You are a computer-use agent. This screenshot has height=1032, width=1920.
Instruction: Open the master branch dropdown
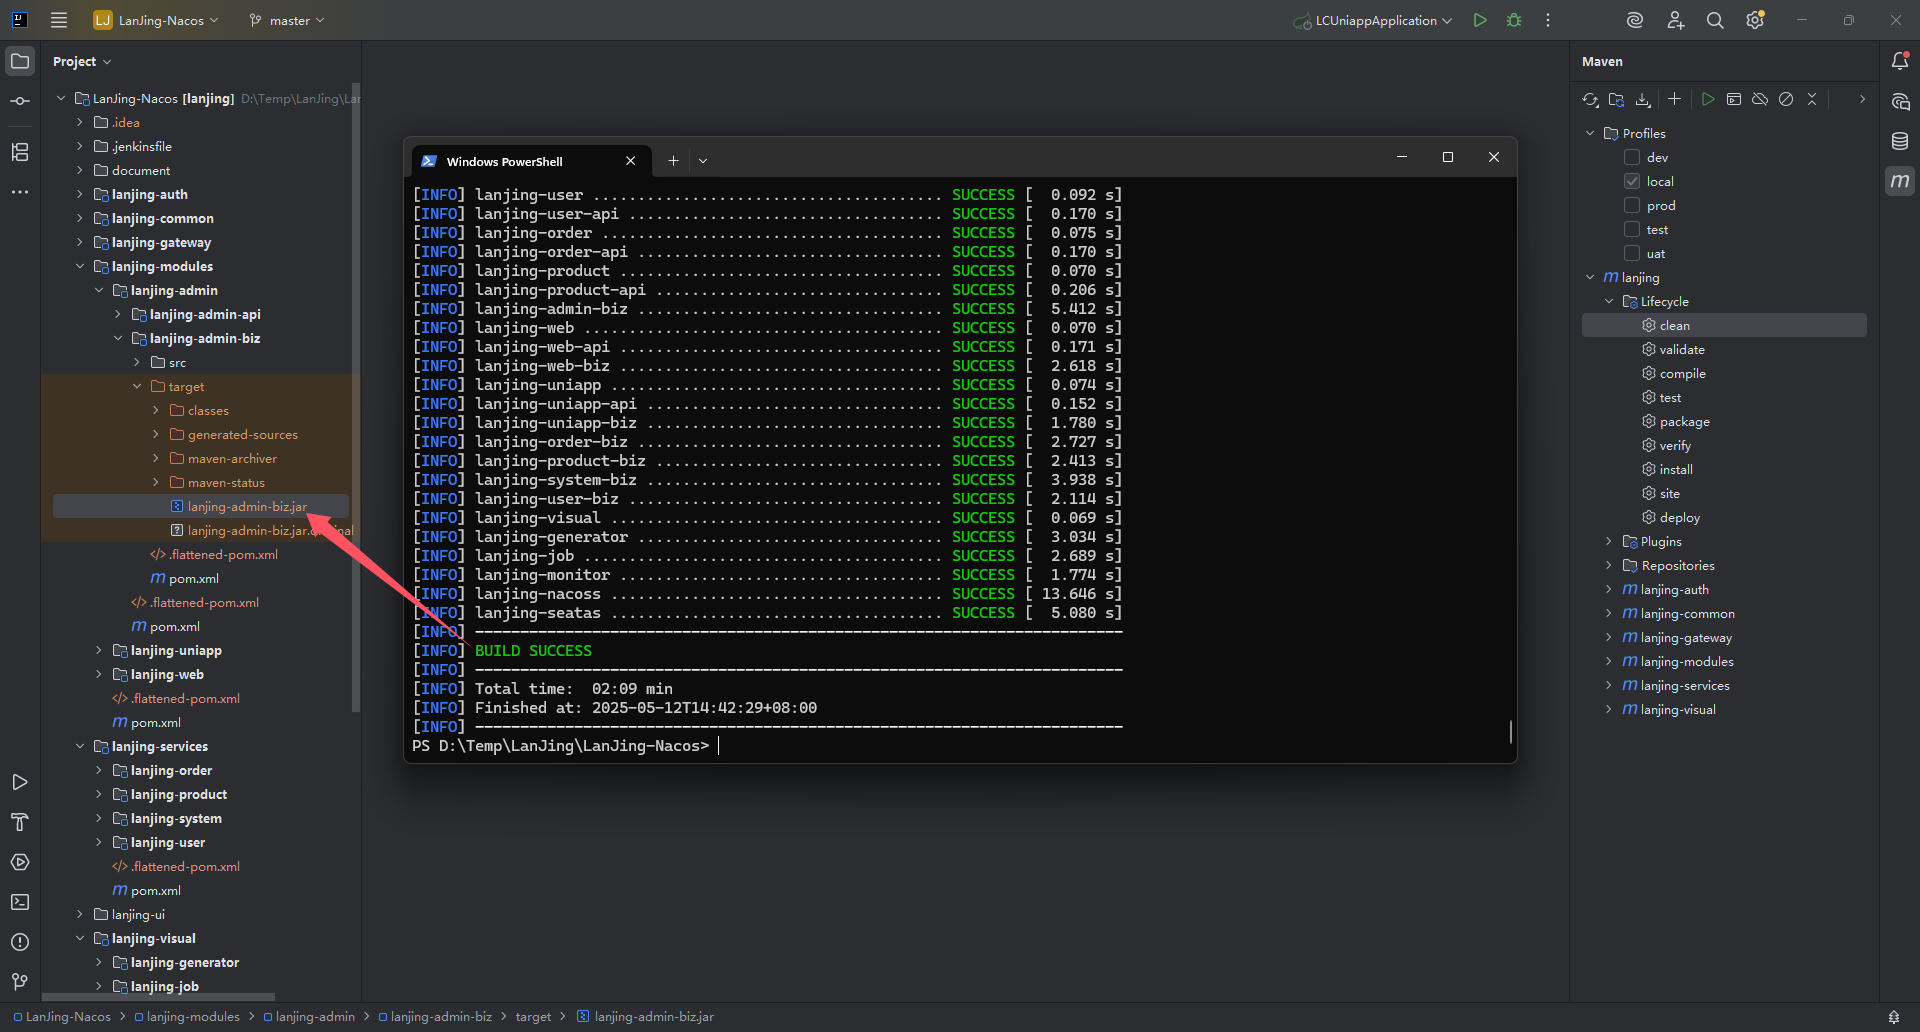tap(286, 20)
